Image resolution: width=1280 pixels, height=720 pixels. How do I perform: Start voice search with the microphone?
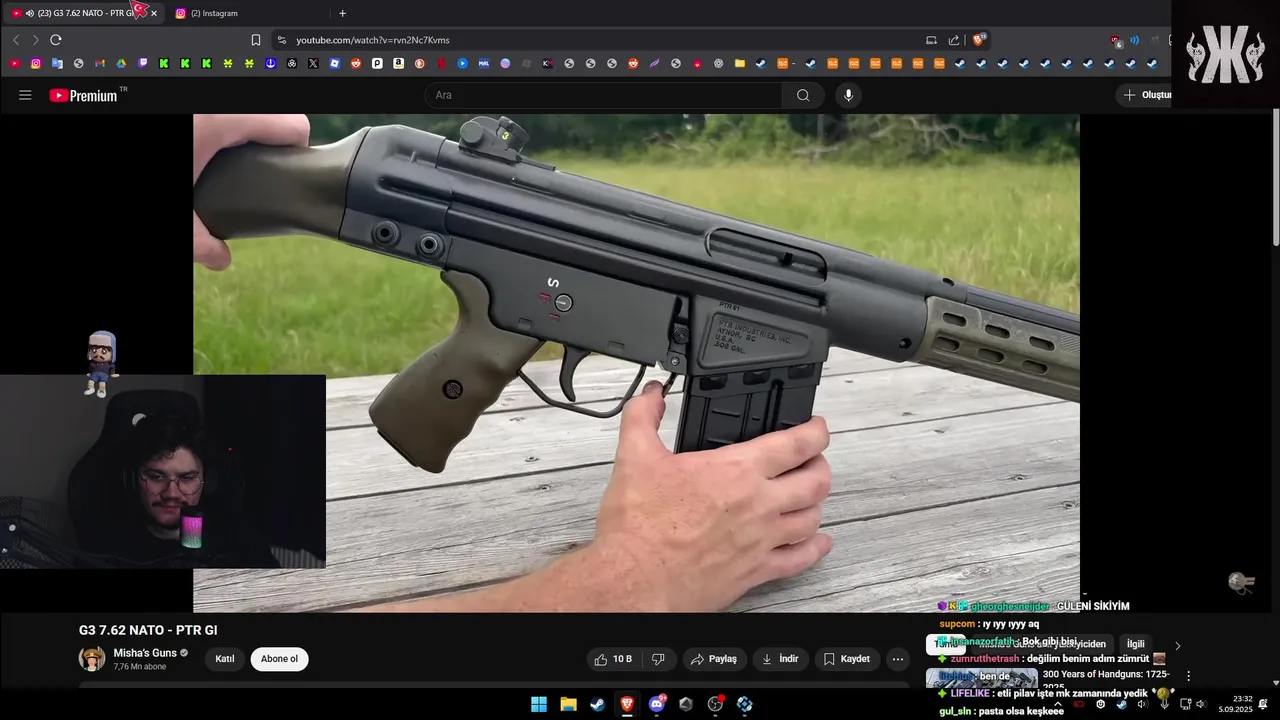(848, 95)
